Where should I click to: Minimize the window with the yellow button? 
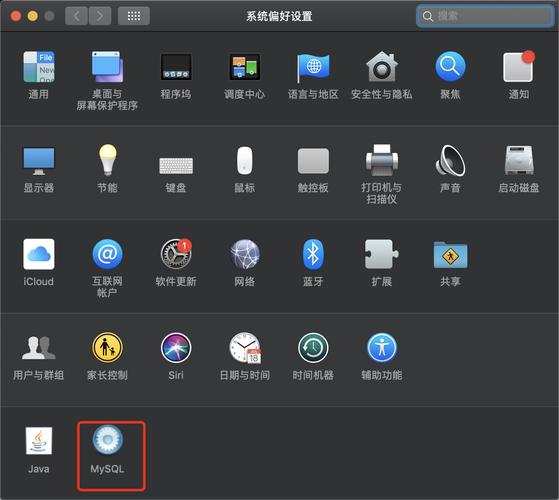[x=33, y=16]
